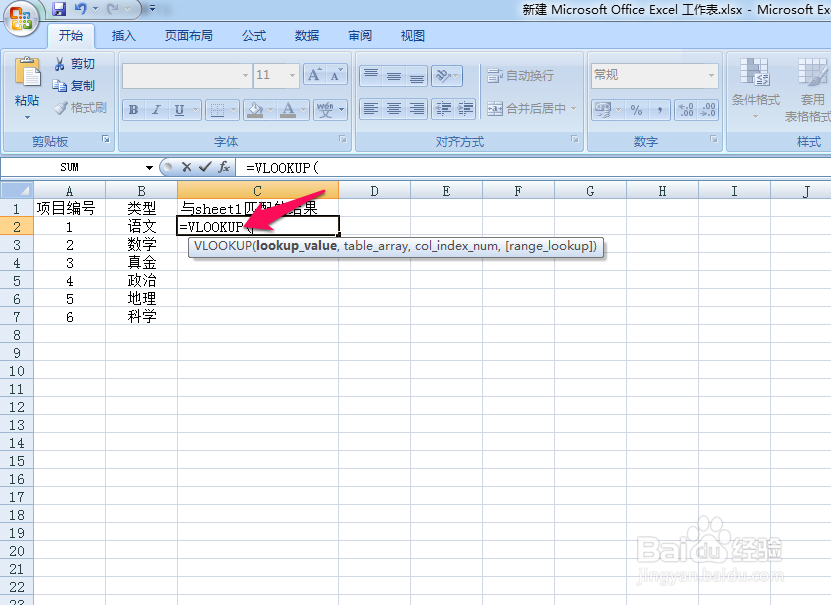Viewport: 831px width, 605px height.
Task: Open the insert function fx dialog
Action: point(224,167)
